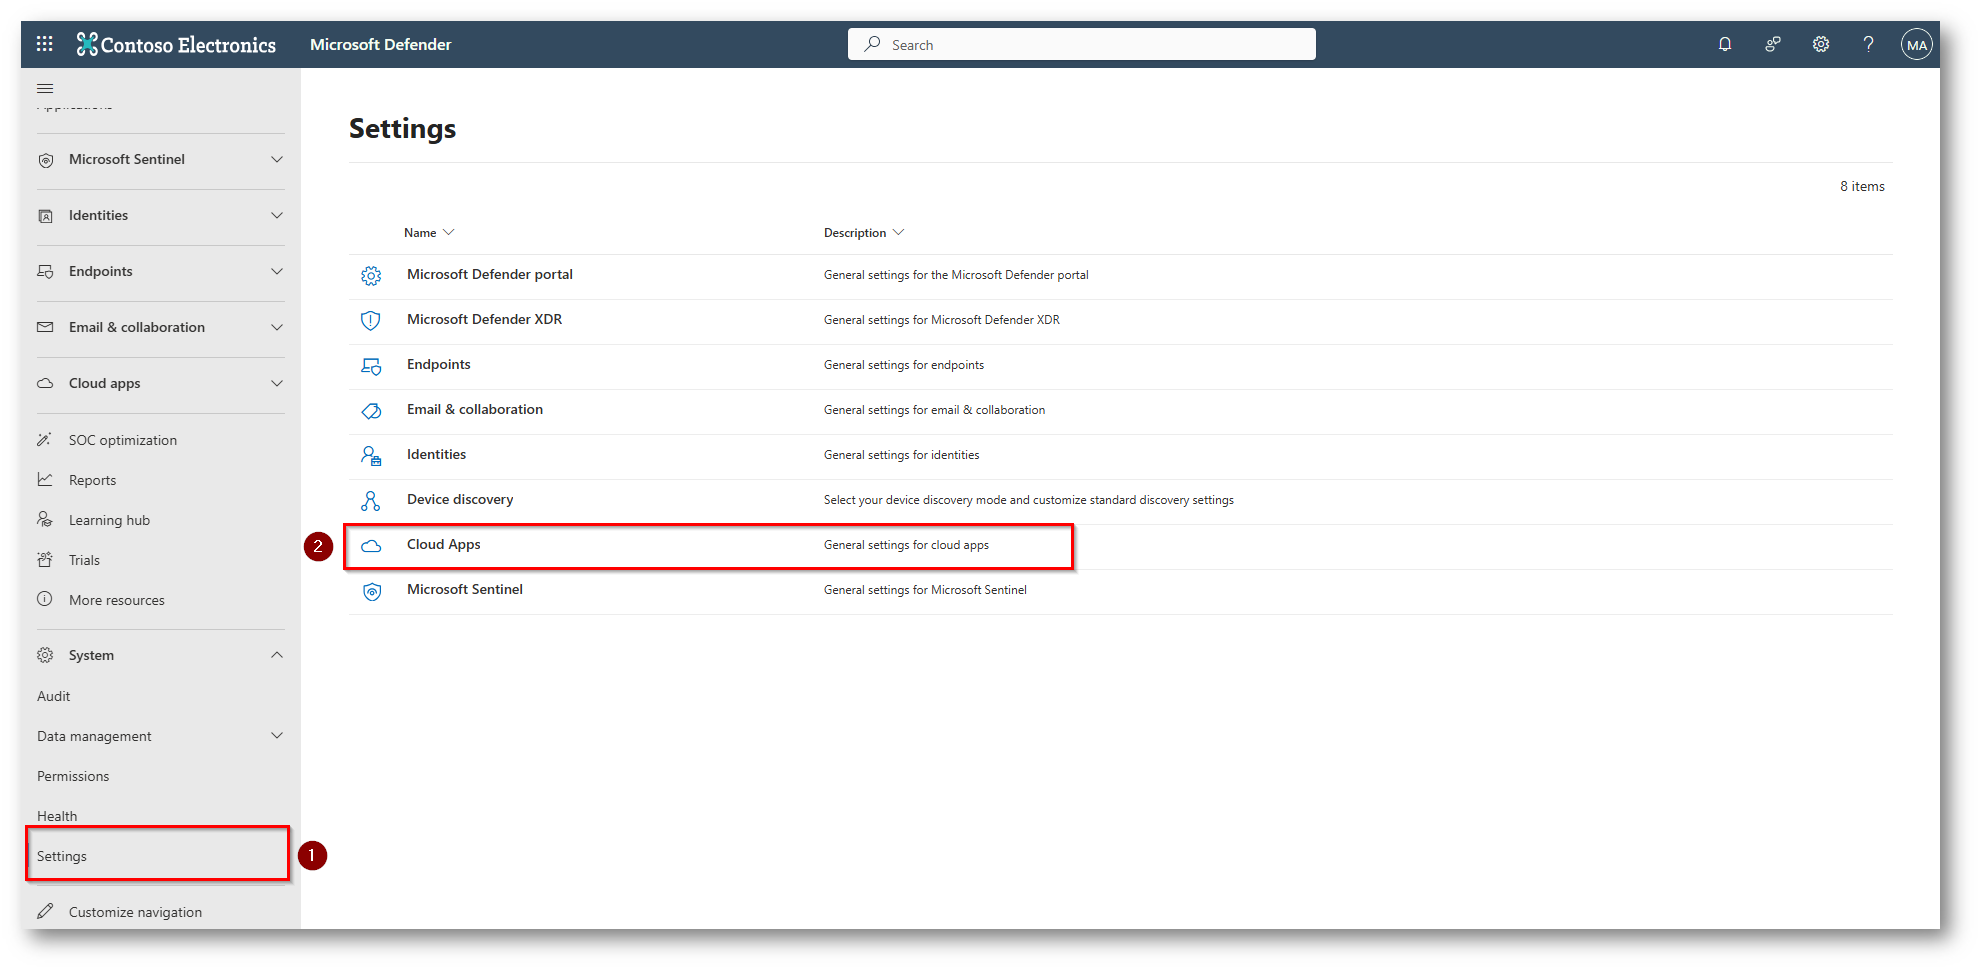Screen dimensions: 1982x971
Task: Open Endpoints settings in the list
Action: [x=438, y=364]
